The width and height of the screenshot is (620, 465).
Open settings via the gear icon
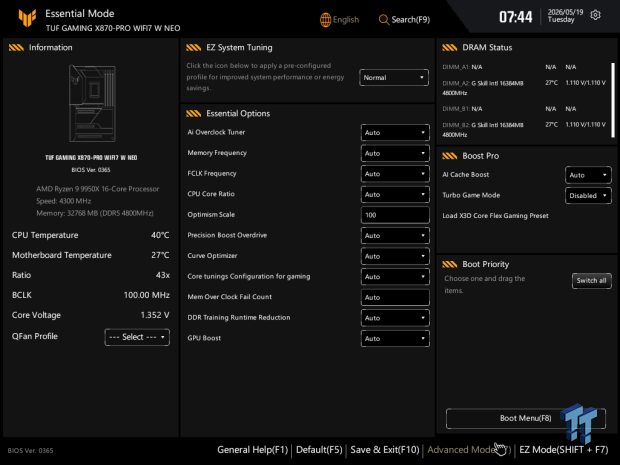tap(595, 15)
